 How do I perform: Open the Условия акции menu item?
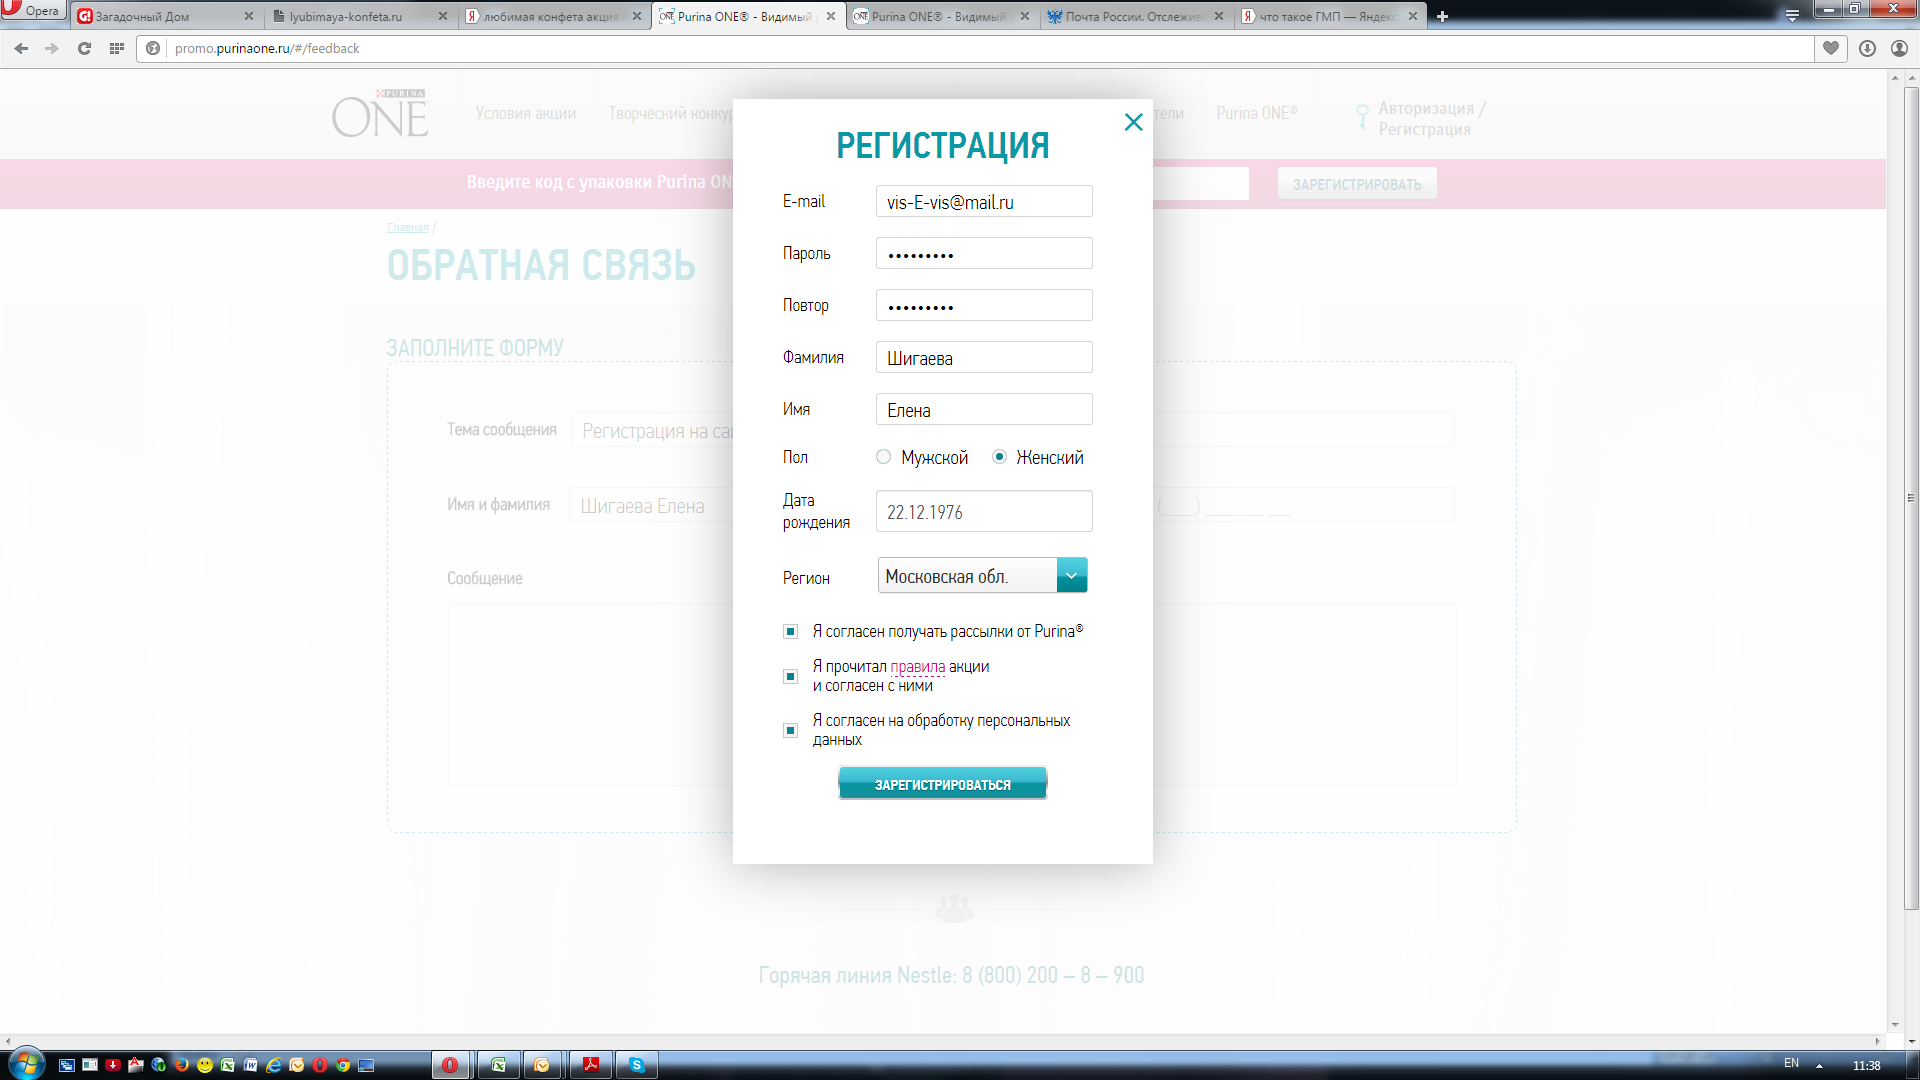pyautogui.click(x=526, y=114)
